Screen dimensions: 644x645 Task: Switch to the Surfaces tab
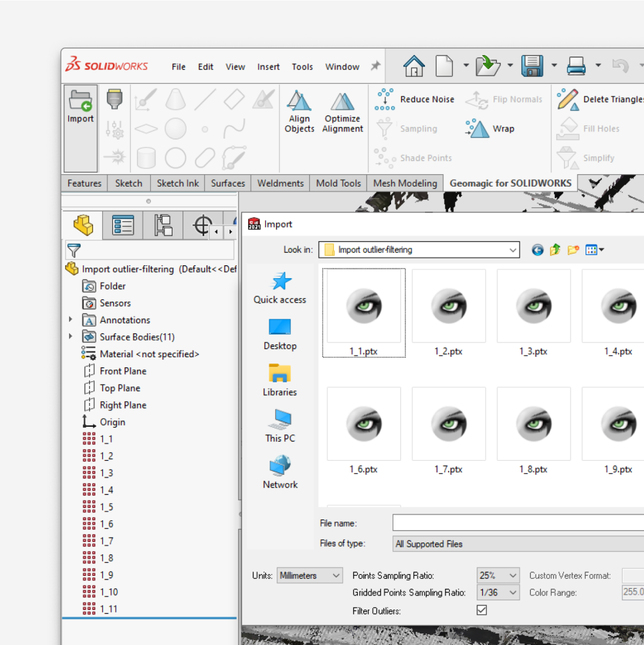tap(228, 183)
